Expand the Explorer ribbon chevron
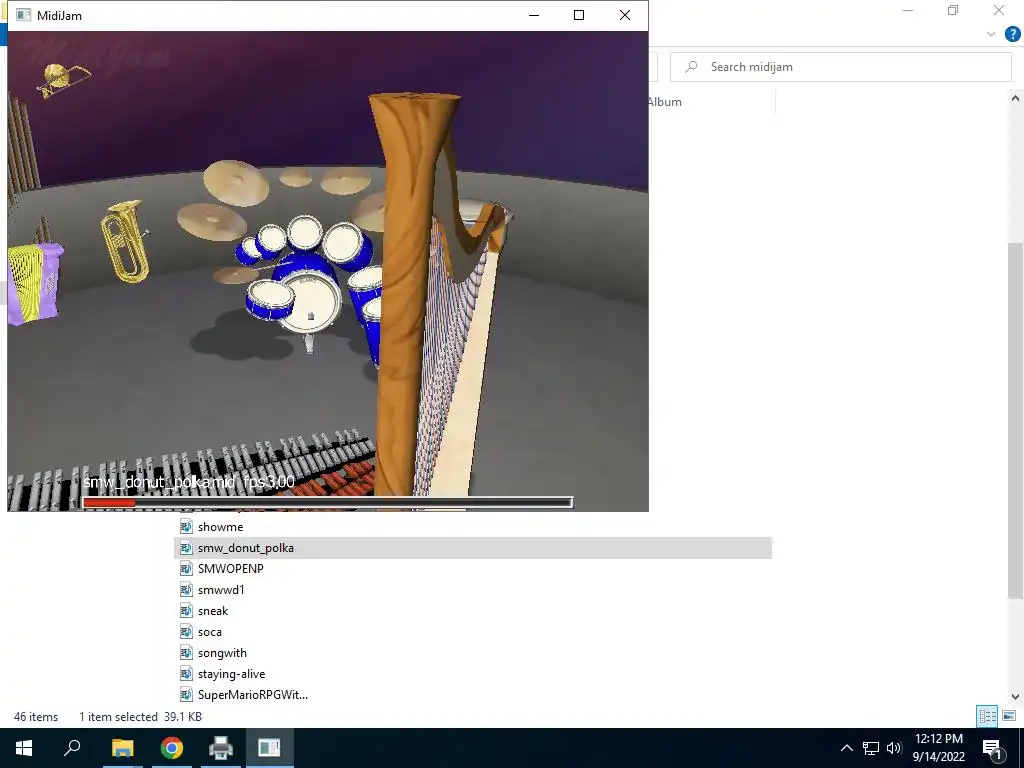 pos(991,34)
